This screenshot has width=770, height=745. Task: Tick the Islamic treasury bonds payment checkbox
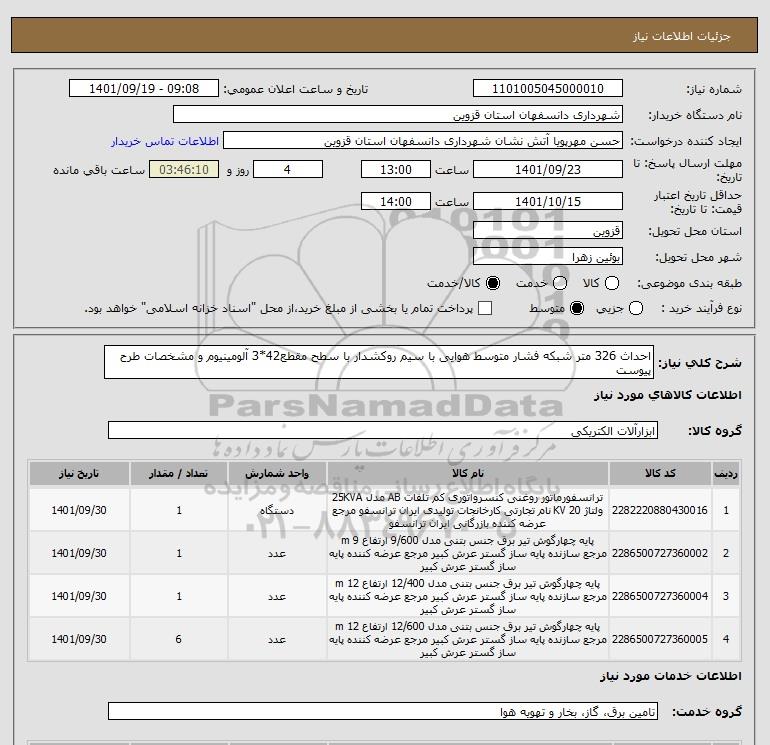click(x=485, y=308)
